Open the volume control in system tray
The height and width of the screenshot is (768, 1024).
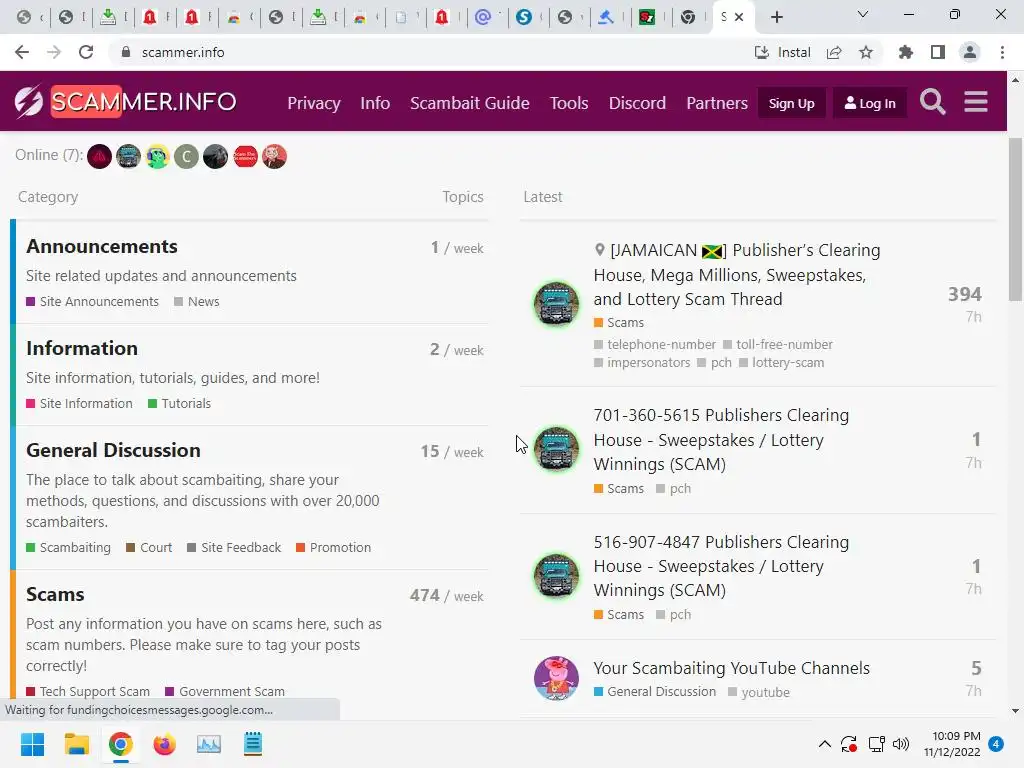point(901,744)
